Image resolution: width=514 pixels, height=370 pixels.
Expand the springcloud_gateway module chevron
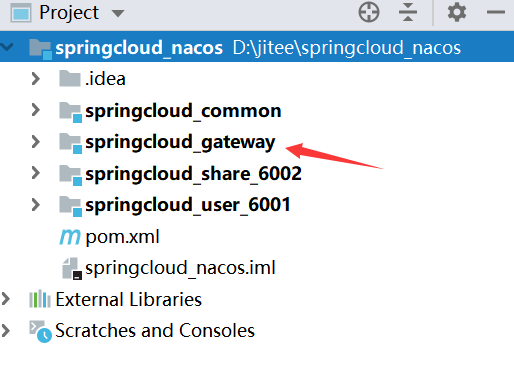35,142
